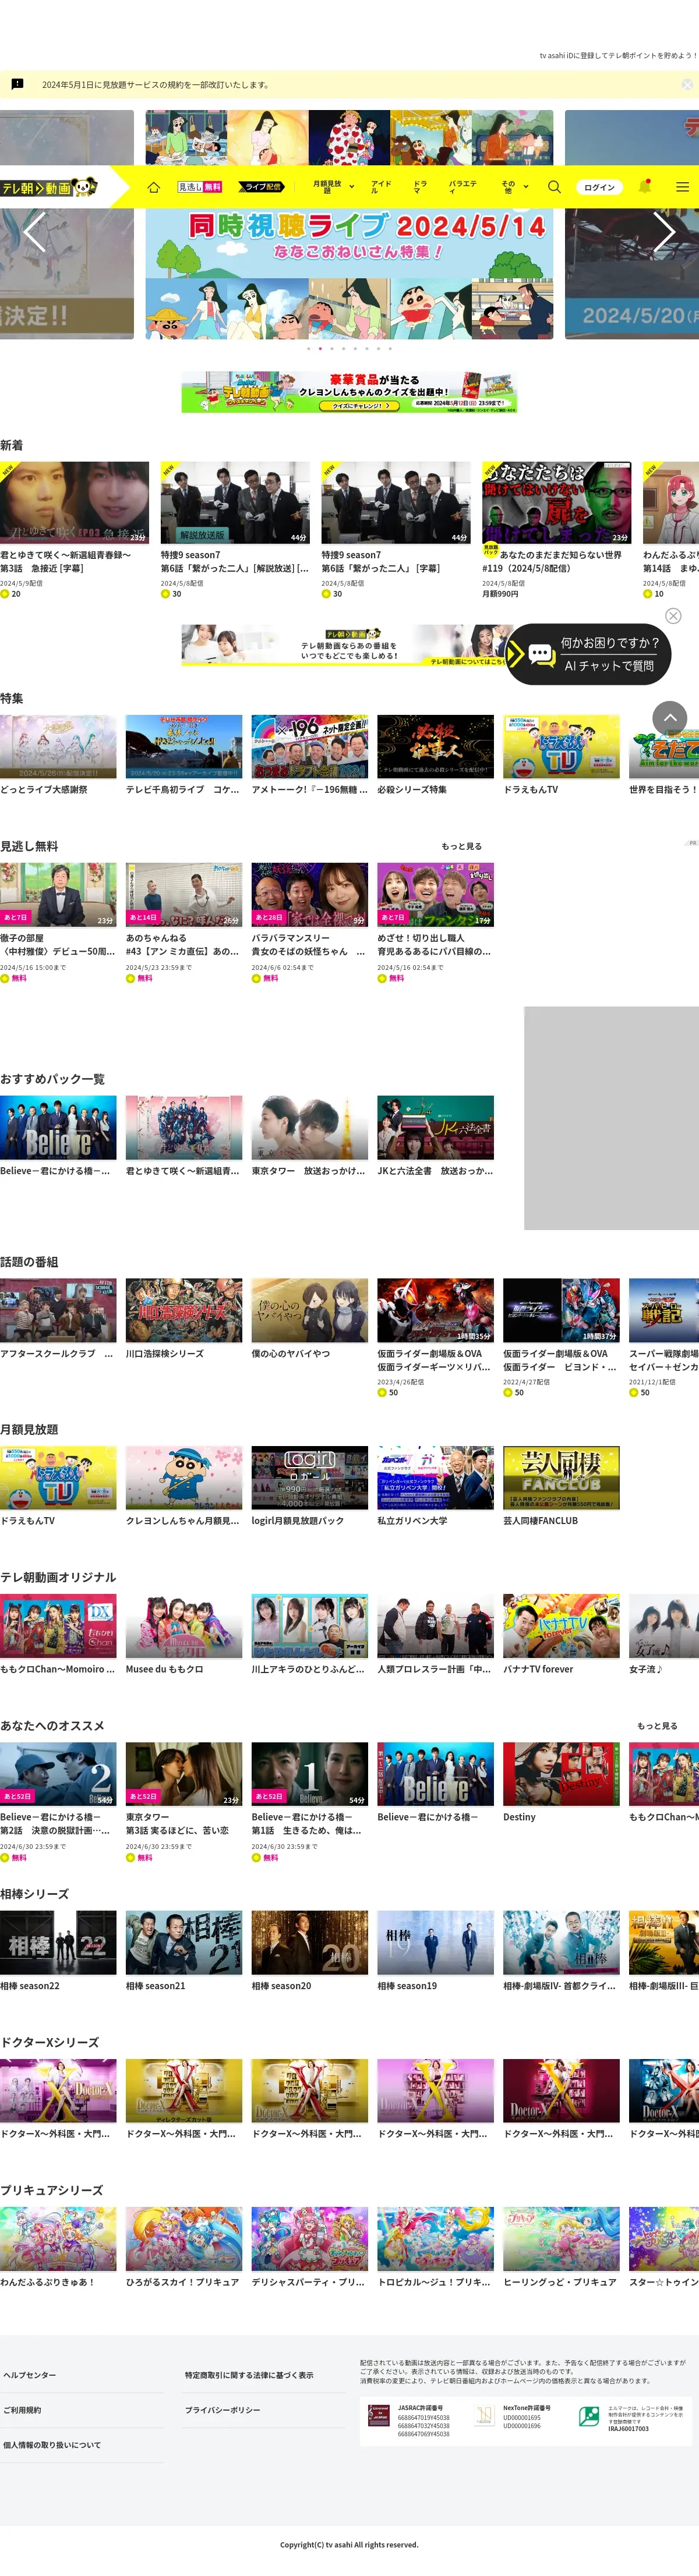
Task: Open 僕の心のヤバイやつ thumbnail
Action: pyautogui.click(x=310, y=1309)
